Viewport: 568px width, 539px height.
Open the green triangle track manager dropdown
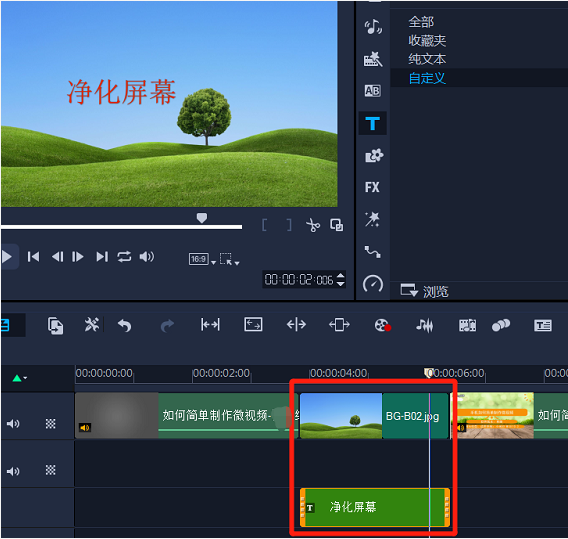19,378
